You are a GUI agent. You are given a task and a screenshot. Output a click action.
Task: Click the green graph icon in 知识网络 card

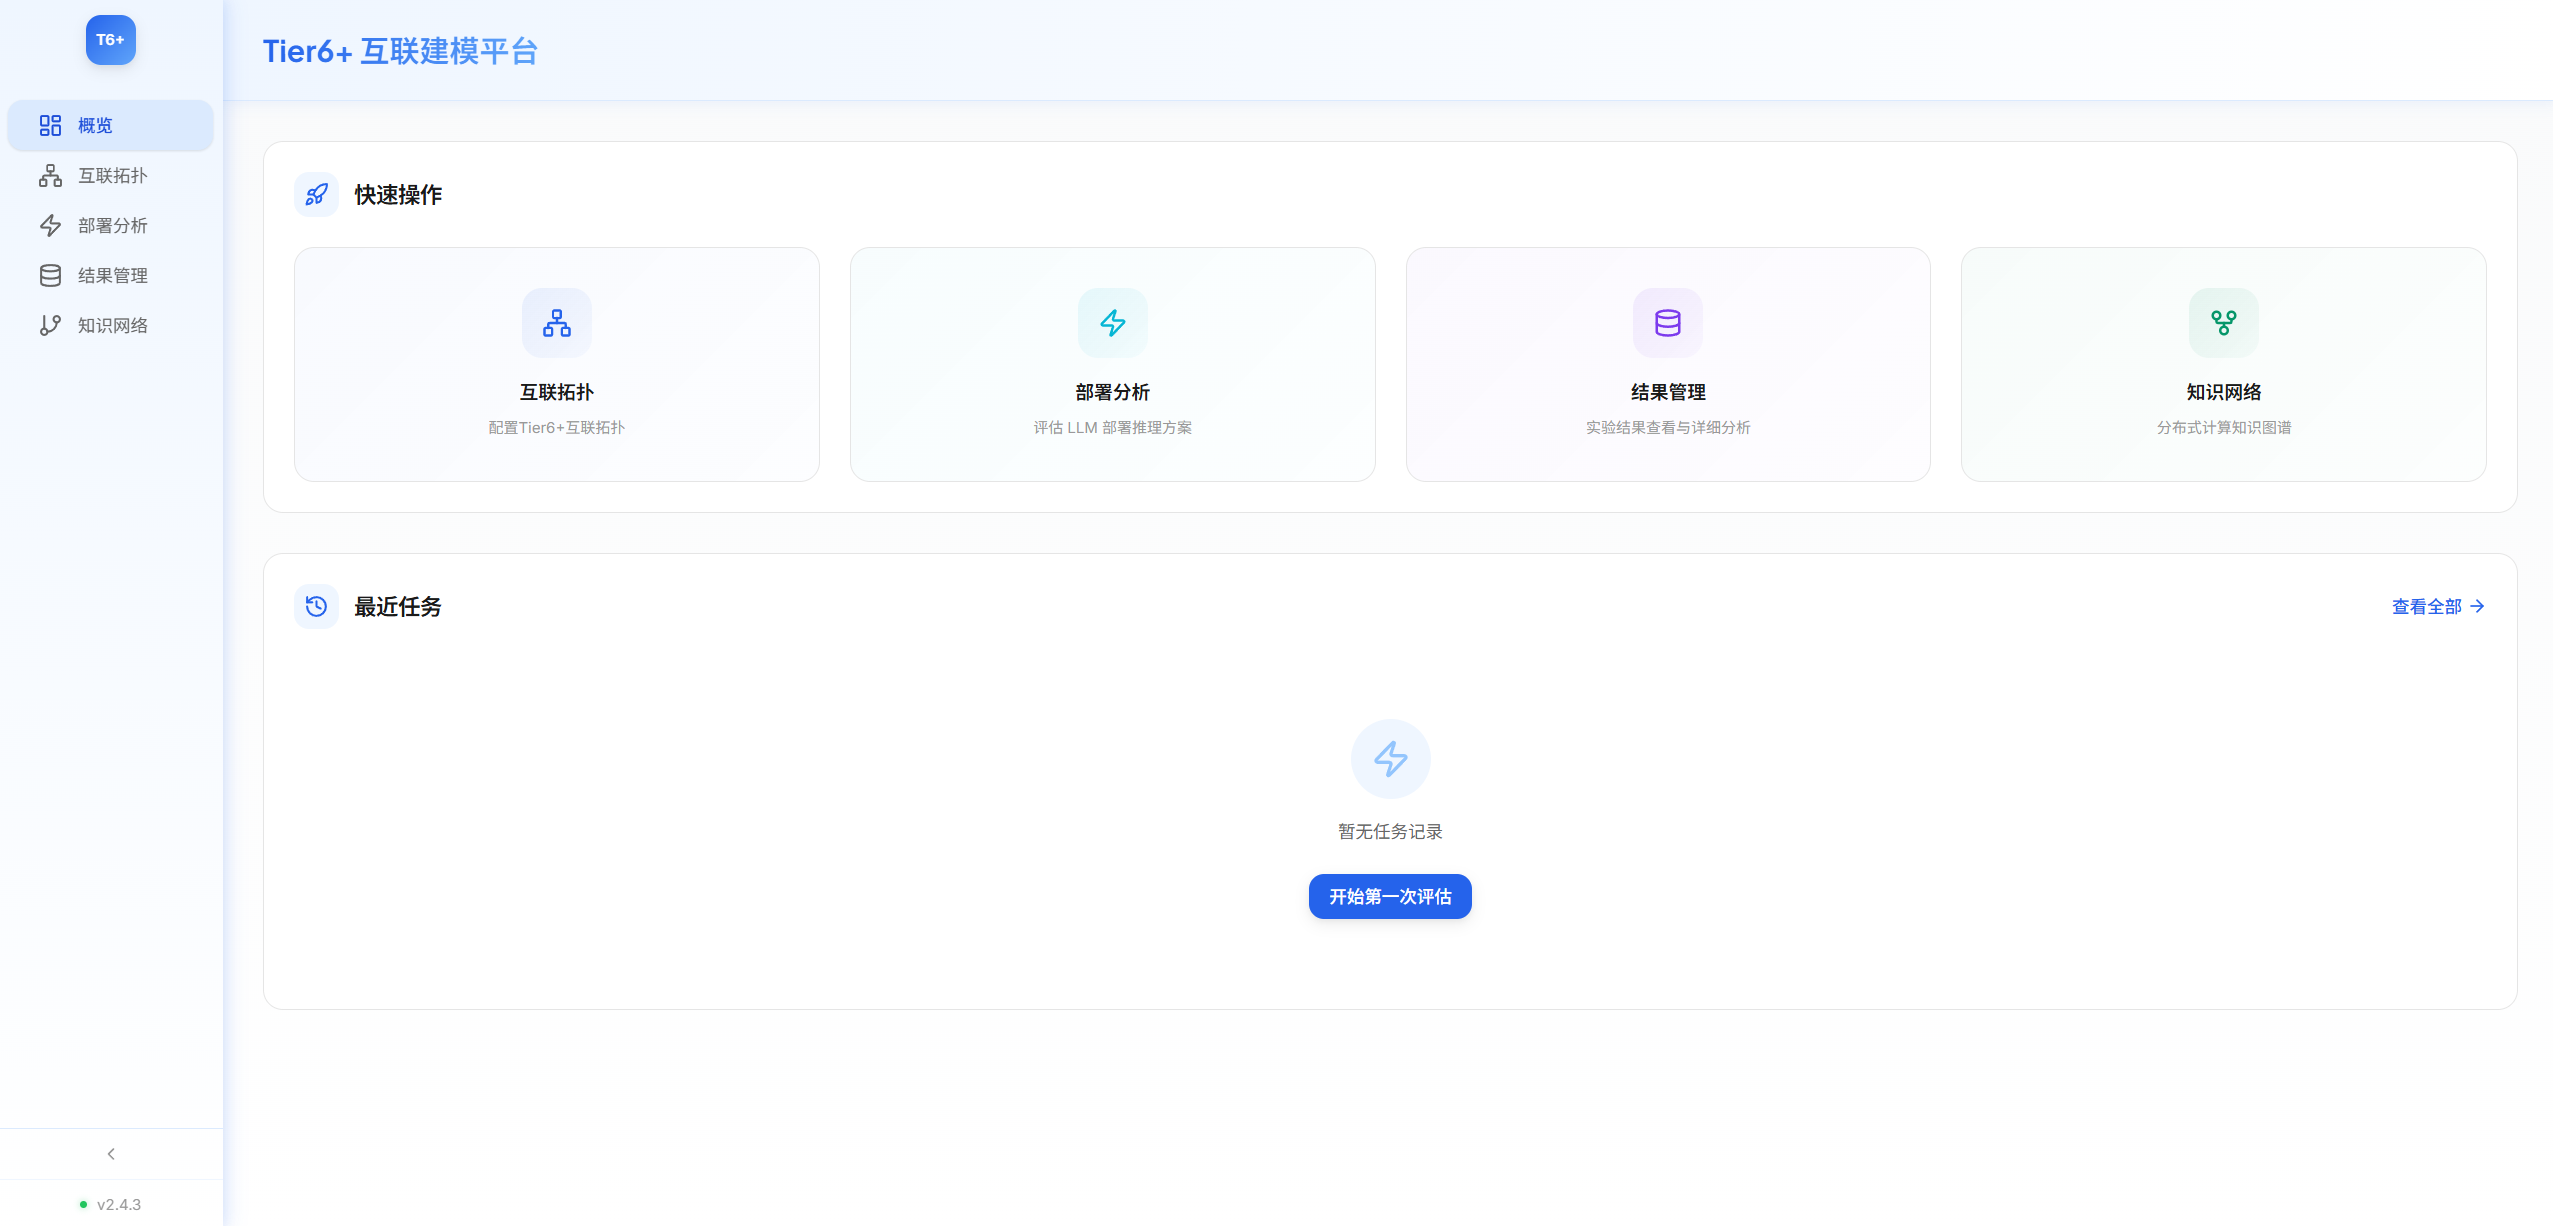pos(2223,323)
